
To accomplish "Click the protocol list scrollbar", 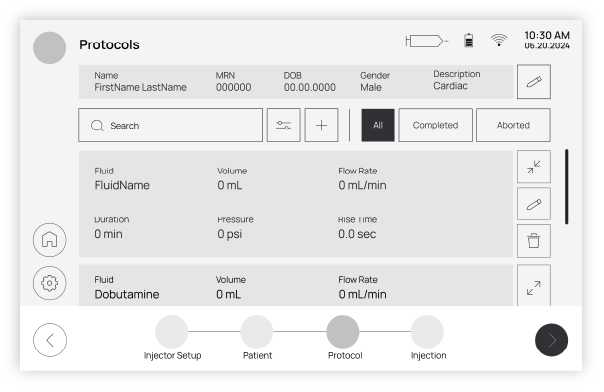I will pyautogui.click(x=567, y=187).
